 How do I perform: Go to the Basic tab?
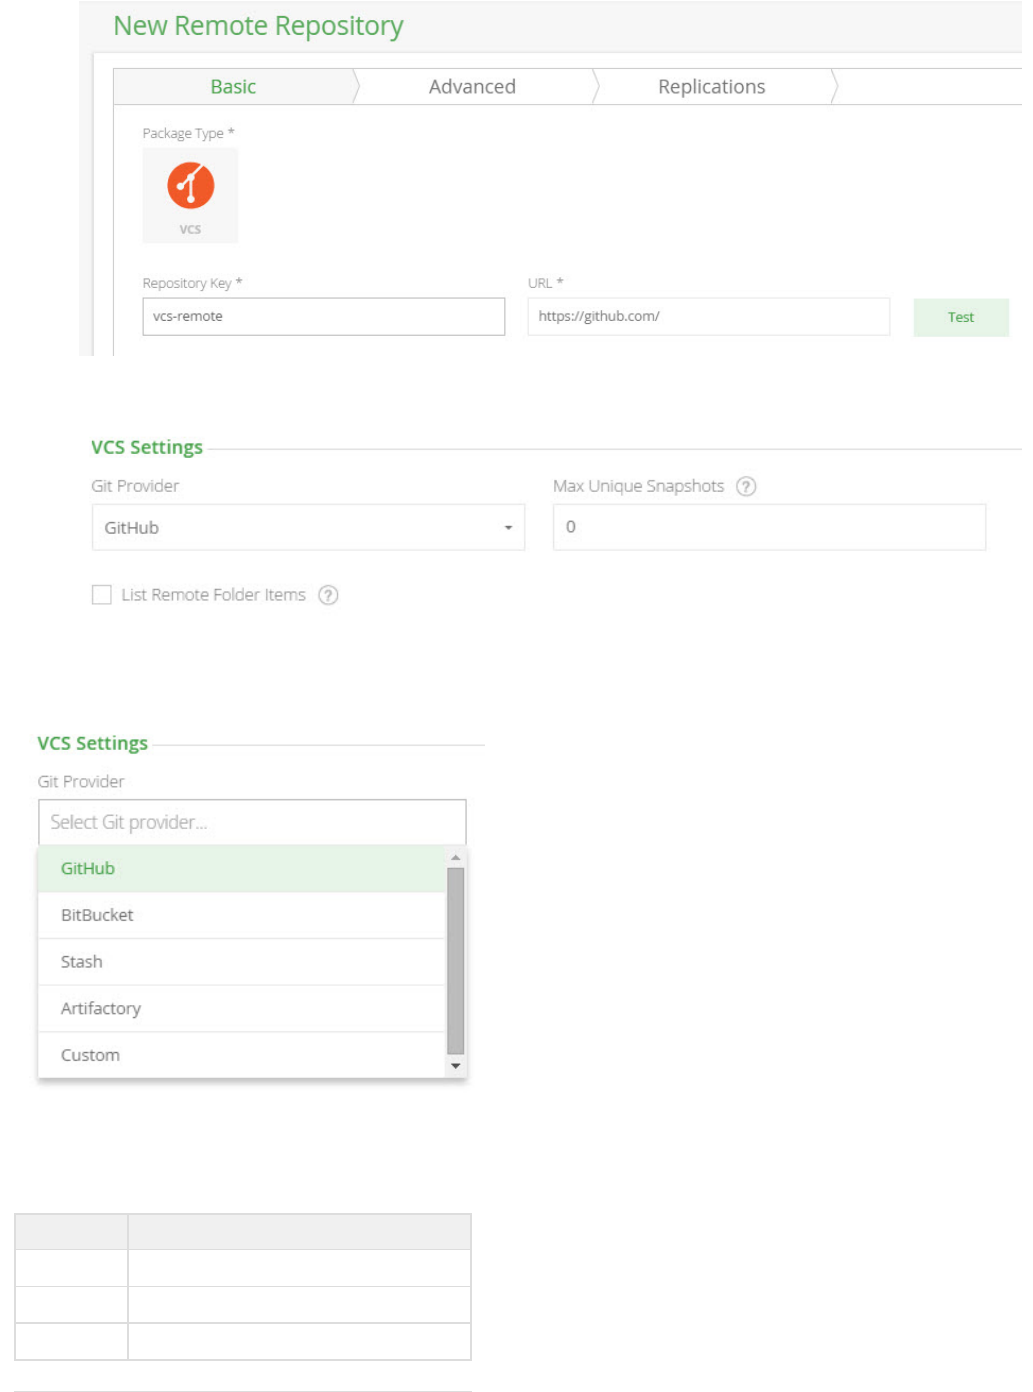pos(233,87)
